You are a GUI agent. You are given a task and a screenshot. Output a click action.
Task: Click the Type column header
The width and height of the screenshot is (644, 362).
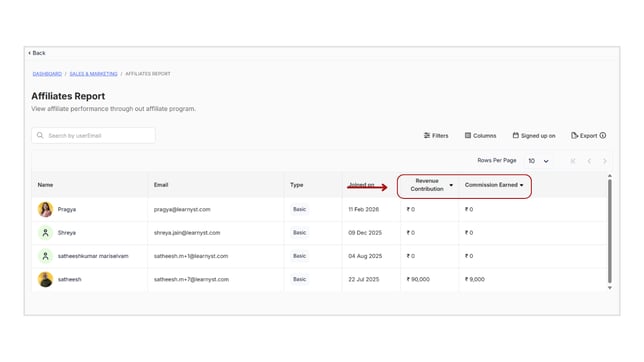297,185
